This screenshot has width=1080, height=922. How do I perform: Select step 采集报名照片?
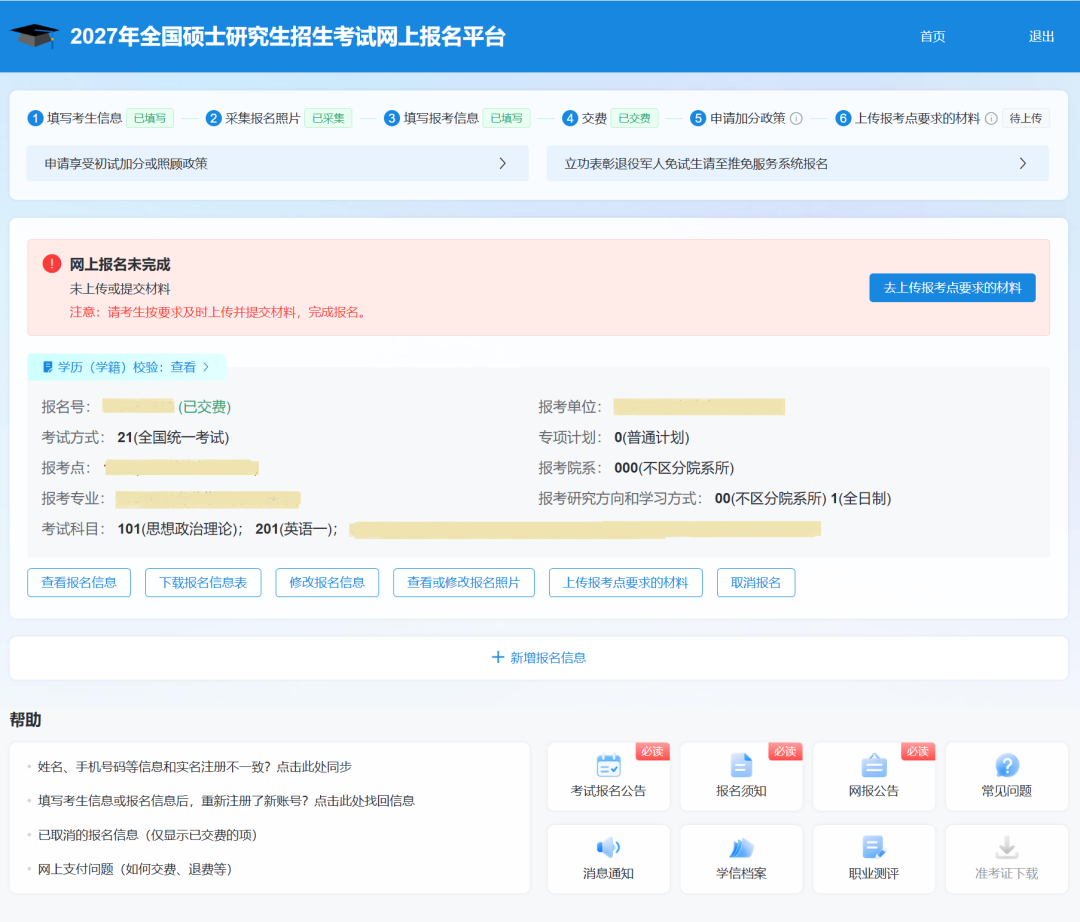(263, 118)
